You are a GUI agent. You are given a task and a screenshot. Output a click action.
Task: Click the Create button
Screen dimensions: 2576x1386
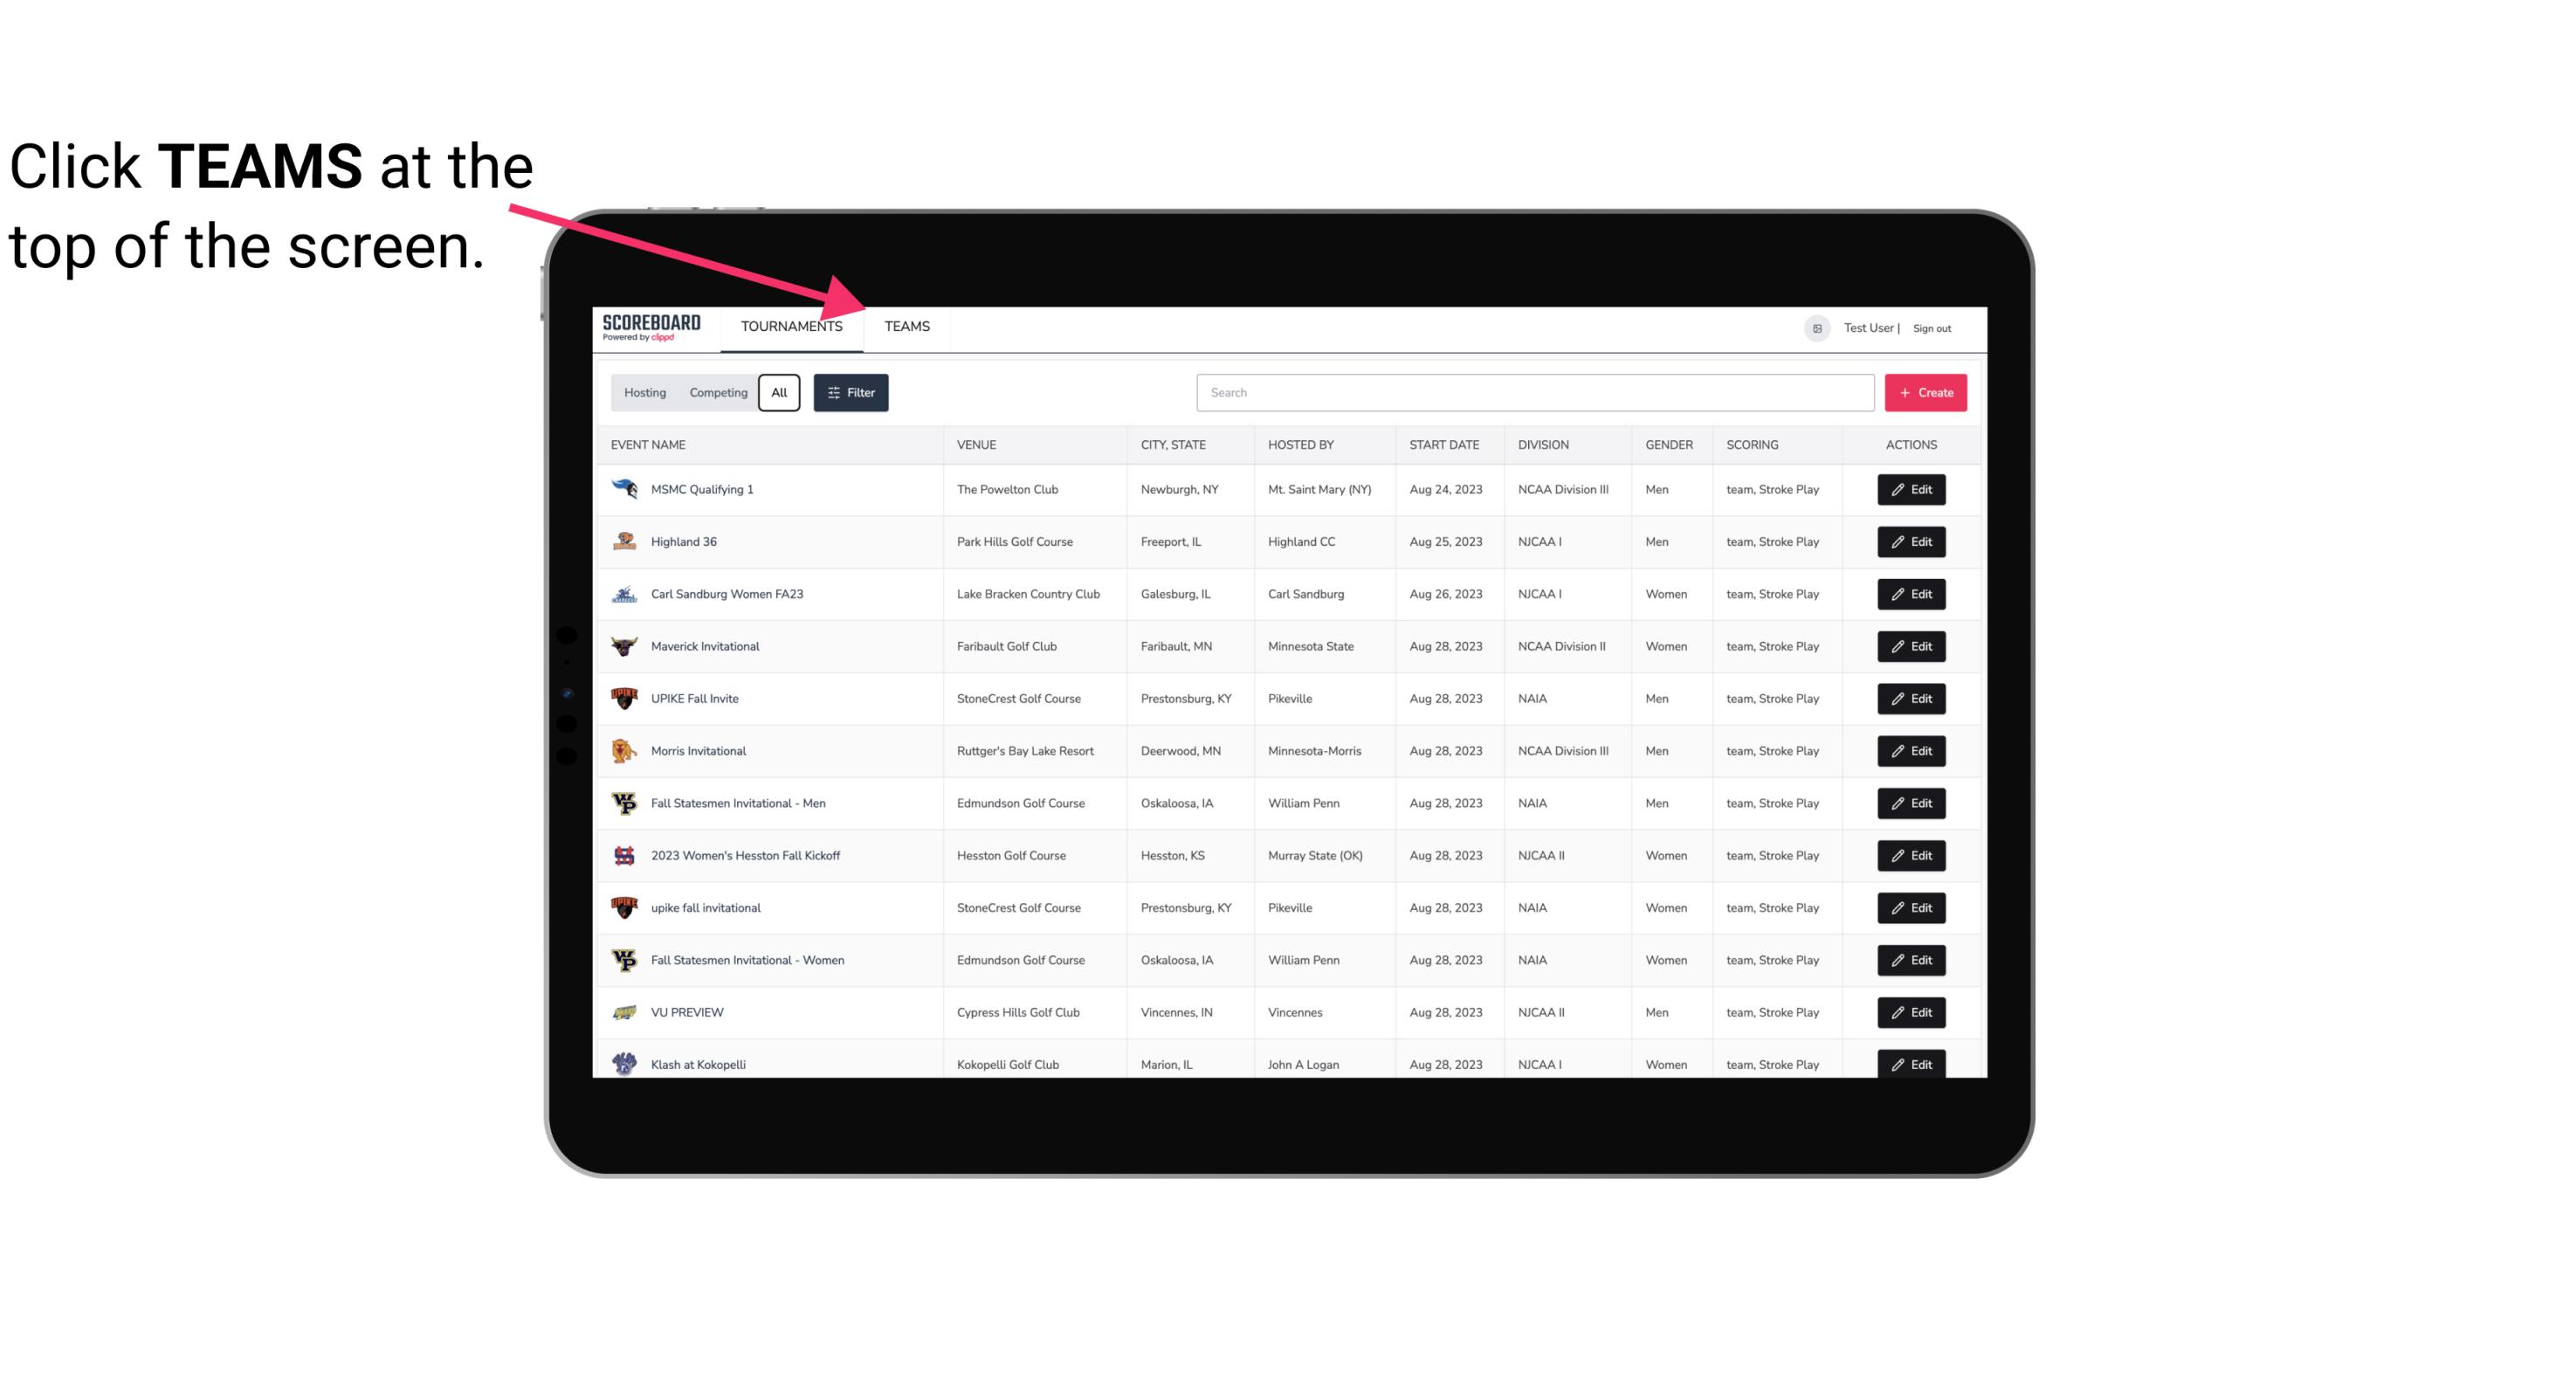pos(1926,391)
